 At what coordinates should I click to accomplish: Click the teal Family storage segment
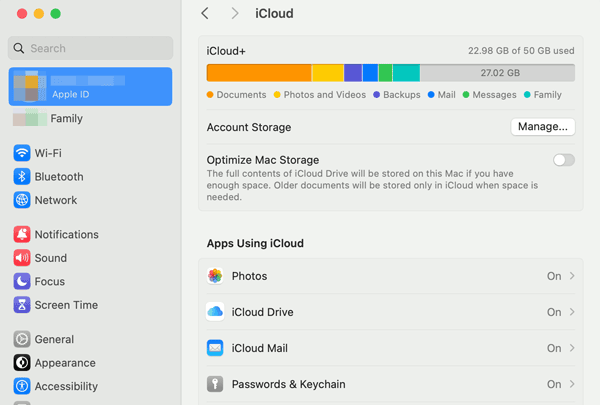point(406,73)
